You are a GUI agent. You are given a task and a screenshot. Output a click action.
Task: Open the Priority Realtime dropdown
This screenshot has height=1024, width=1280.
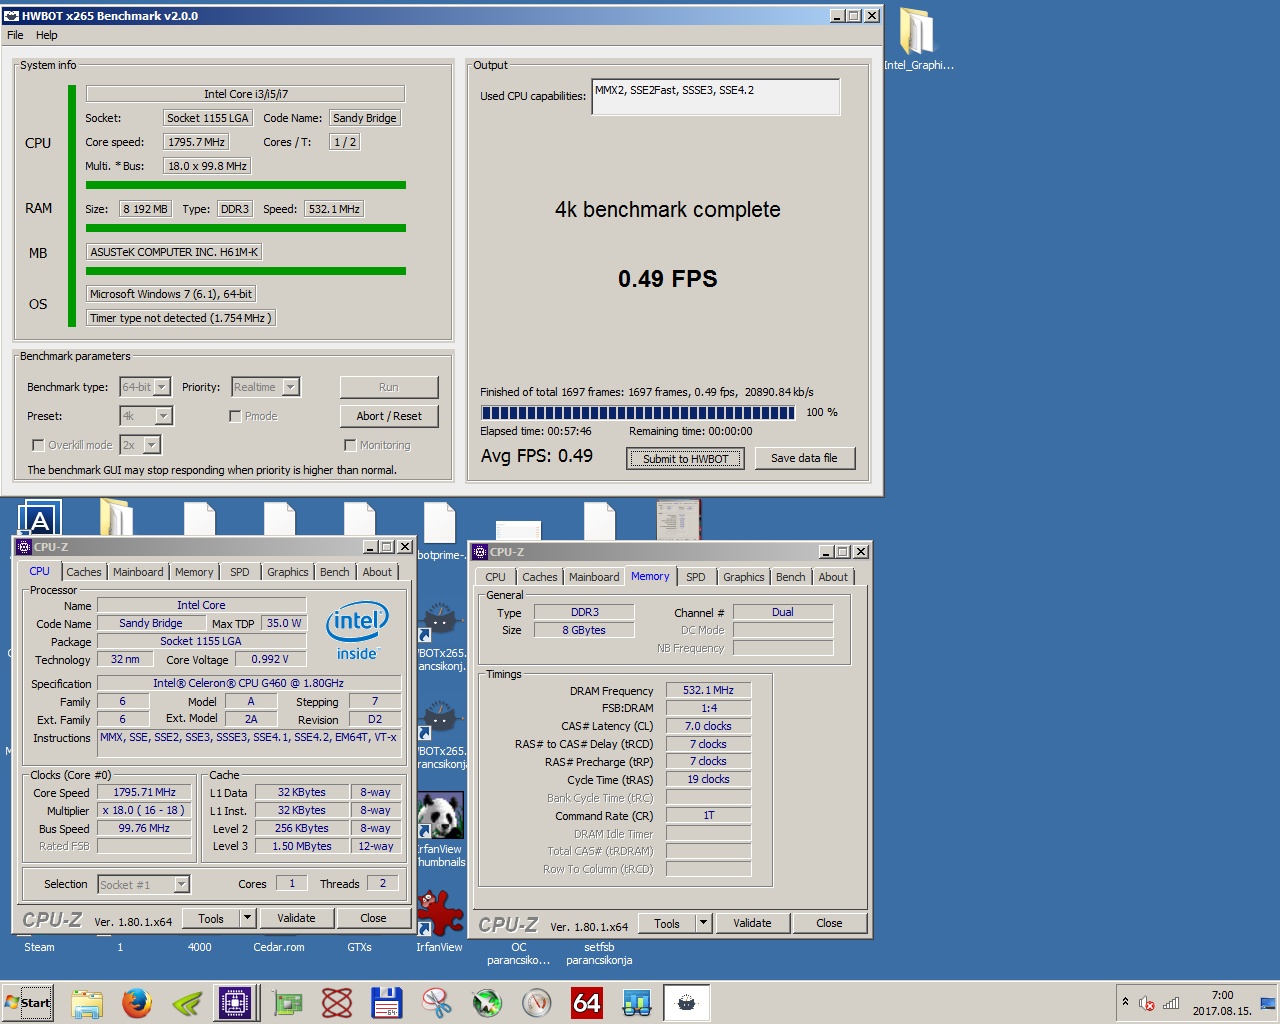pos(265,387)
